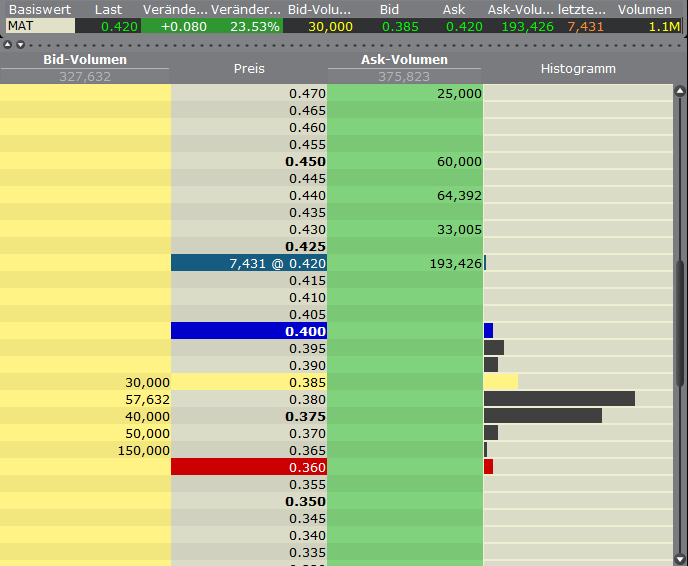Click bid price 0.385 in quote row
This screenshot has width=688, height=566.
click(x=400, y=27)
